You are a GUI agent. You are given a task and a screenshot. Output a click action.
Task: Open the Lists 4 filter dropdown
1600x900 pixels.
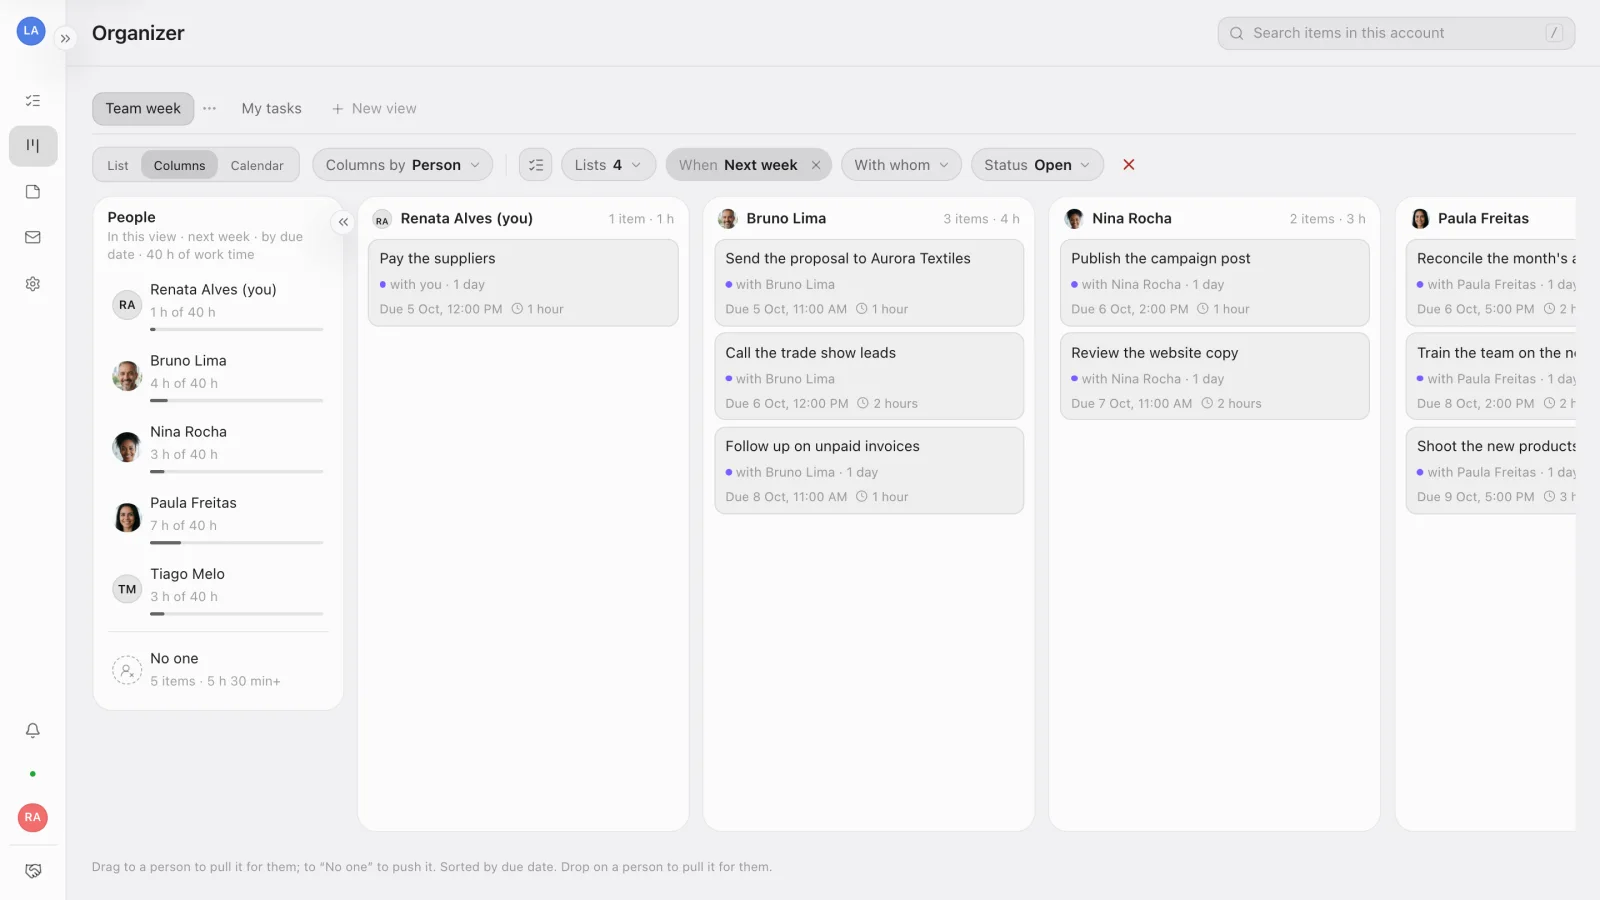click(609, 165)
